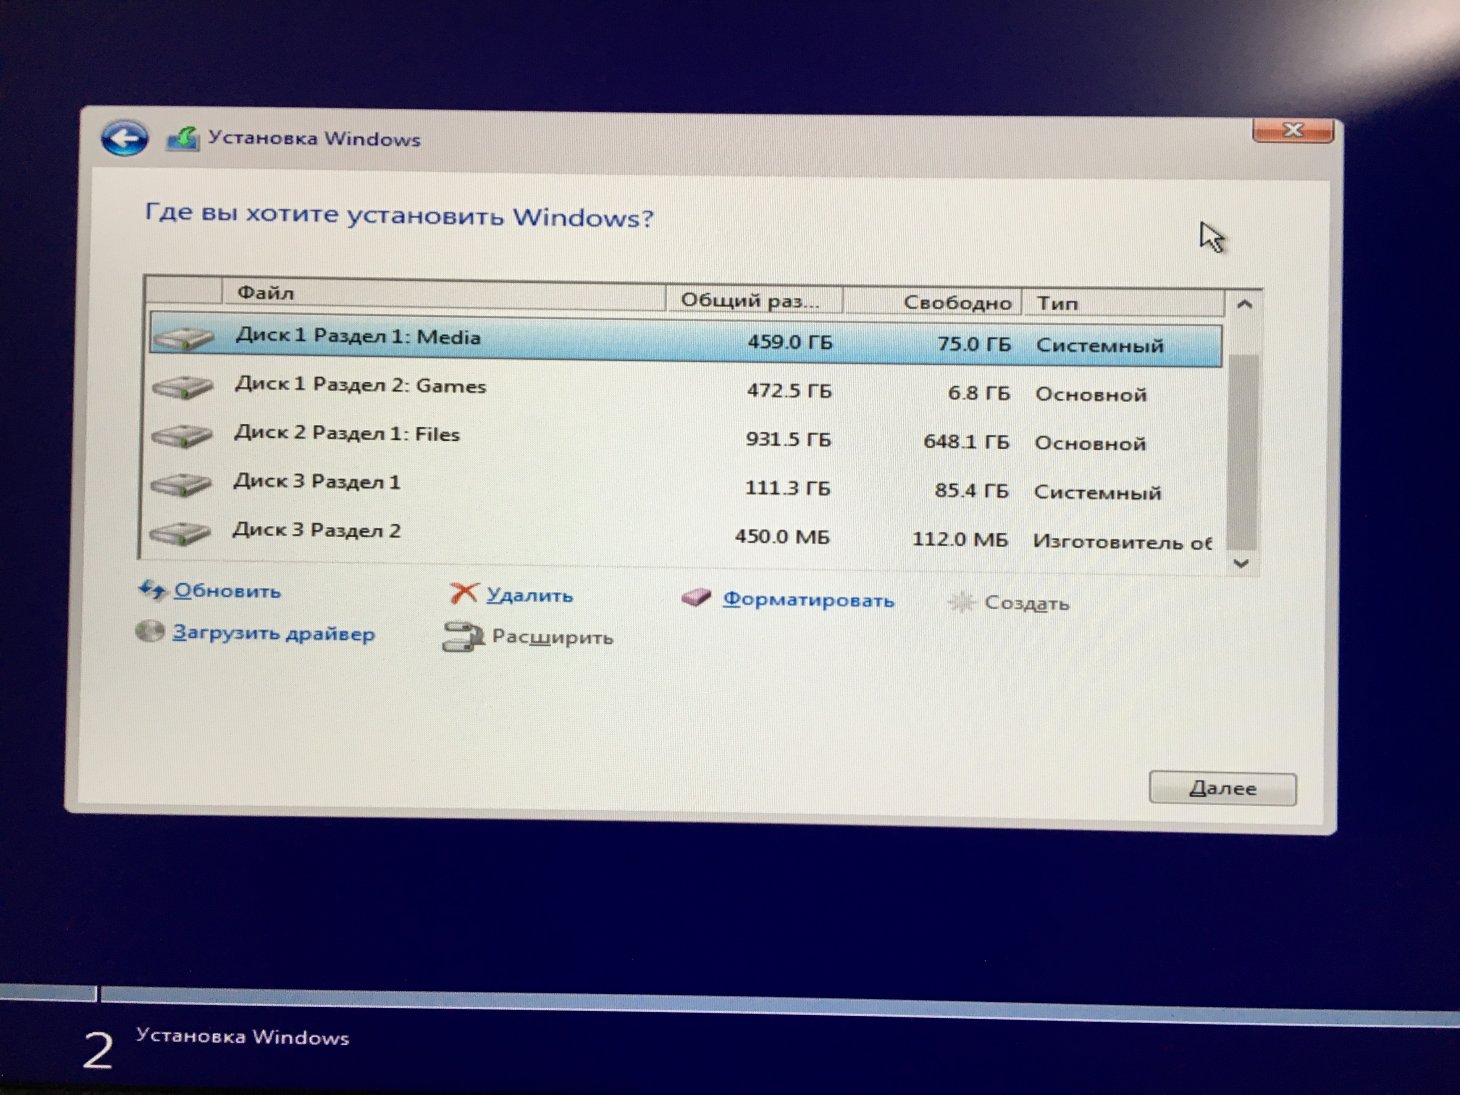The height and width of the screenshot is (1095, 1460).
Task: Click total size 931.5 ГБ
Action: tap(788, 439)
